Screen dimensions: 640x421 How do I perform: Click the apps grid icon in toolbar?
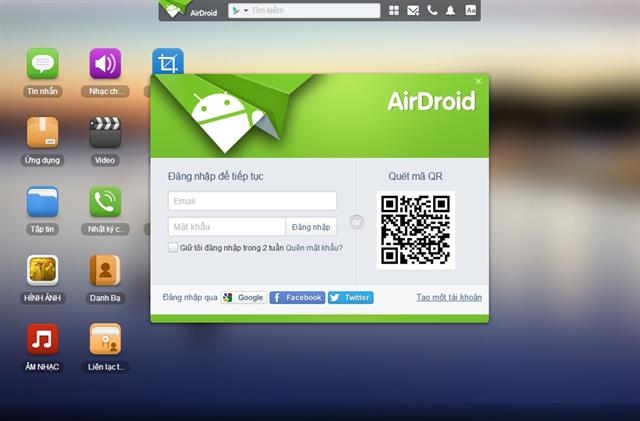tap(394, 10)
